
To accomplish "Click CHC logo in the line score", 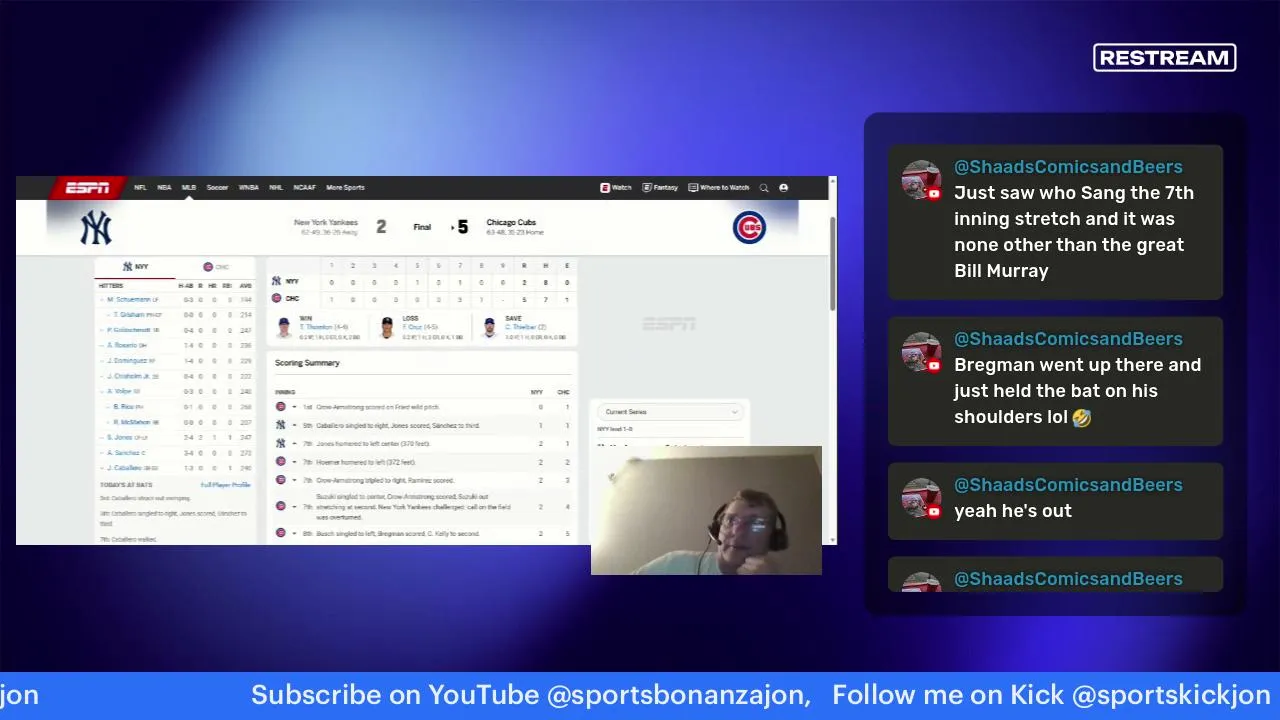I will (277, 298).
